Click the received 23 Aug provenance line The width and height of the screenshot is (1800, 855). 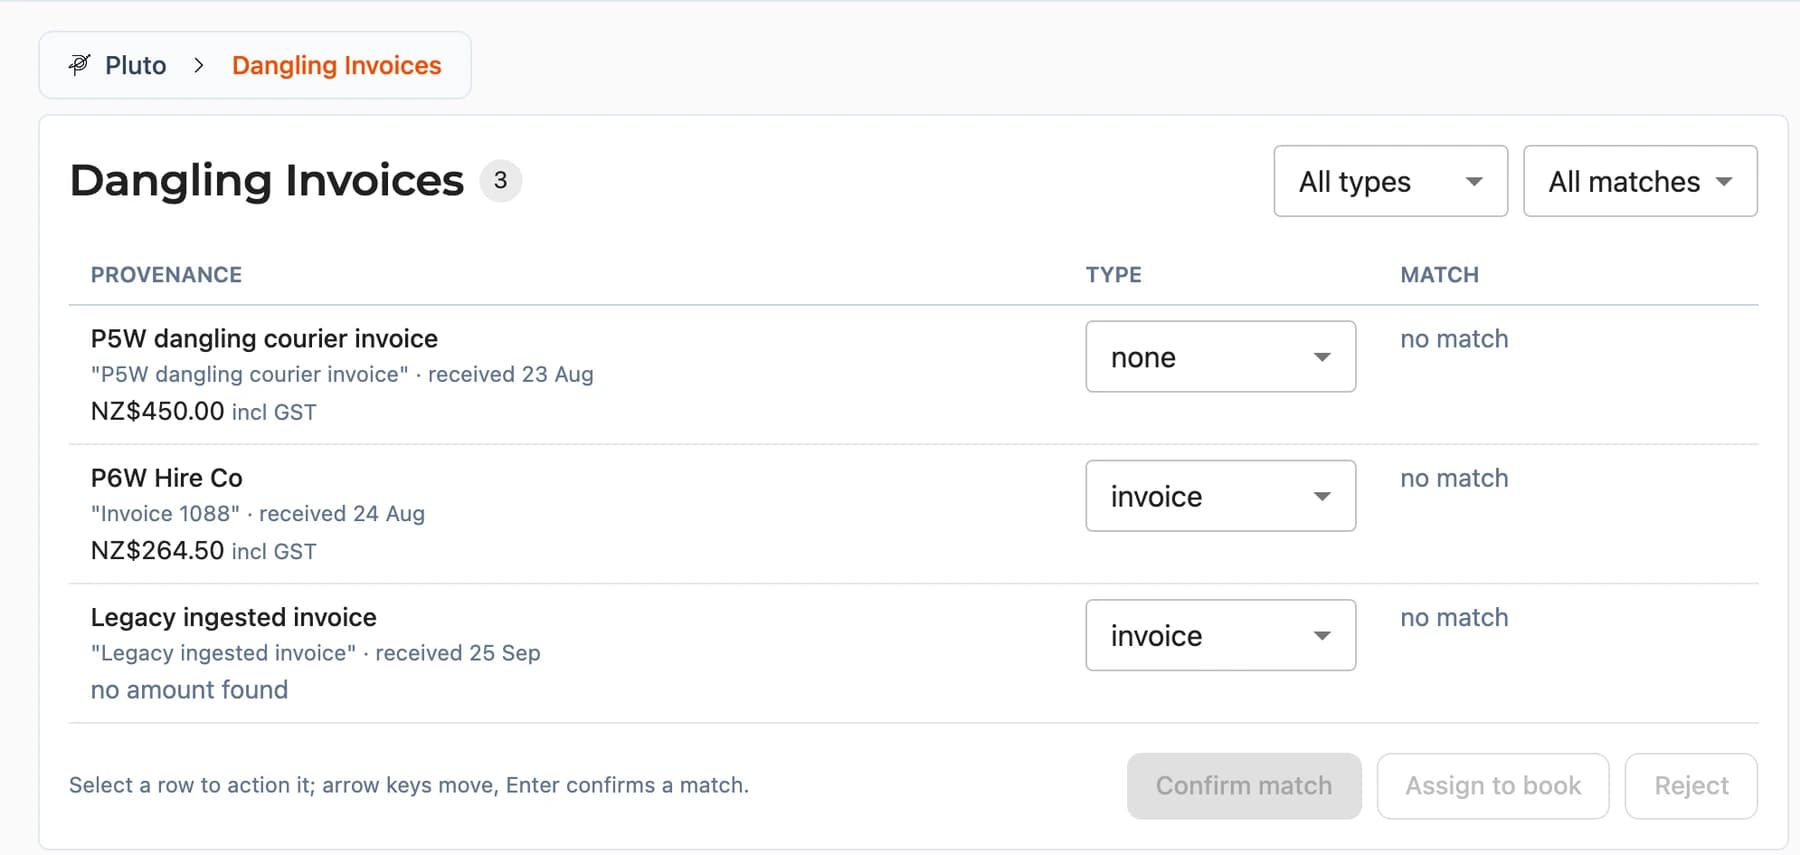pyautogui.click(x=342, y=374)
